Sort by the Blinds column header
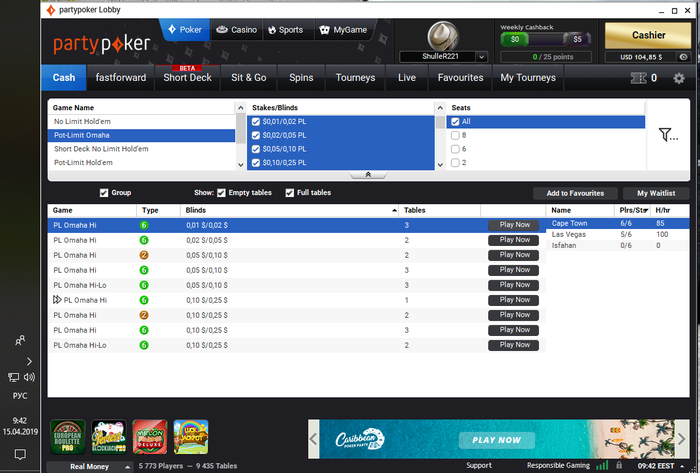 tap(290, 210)
